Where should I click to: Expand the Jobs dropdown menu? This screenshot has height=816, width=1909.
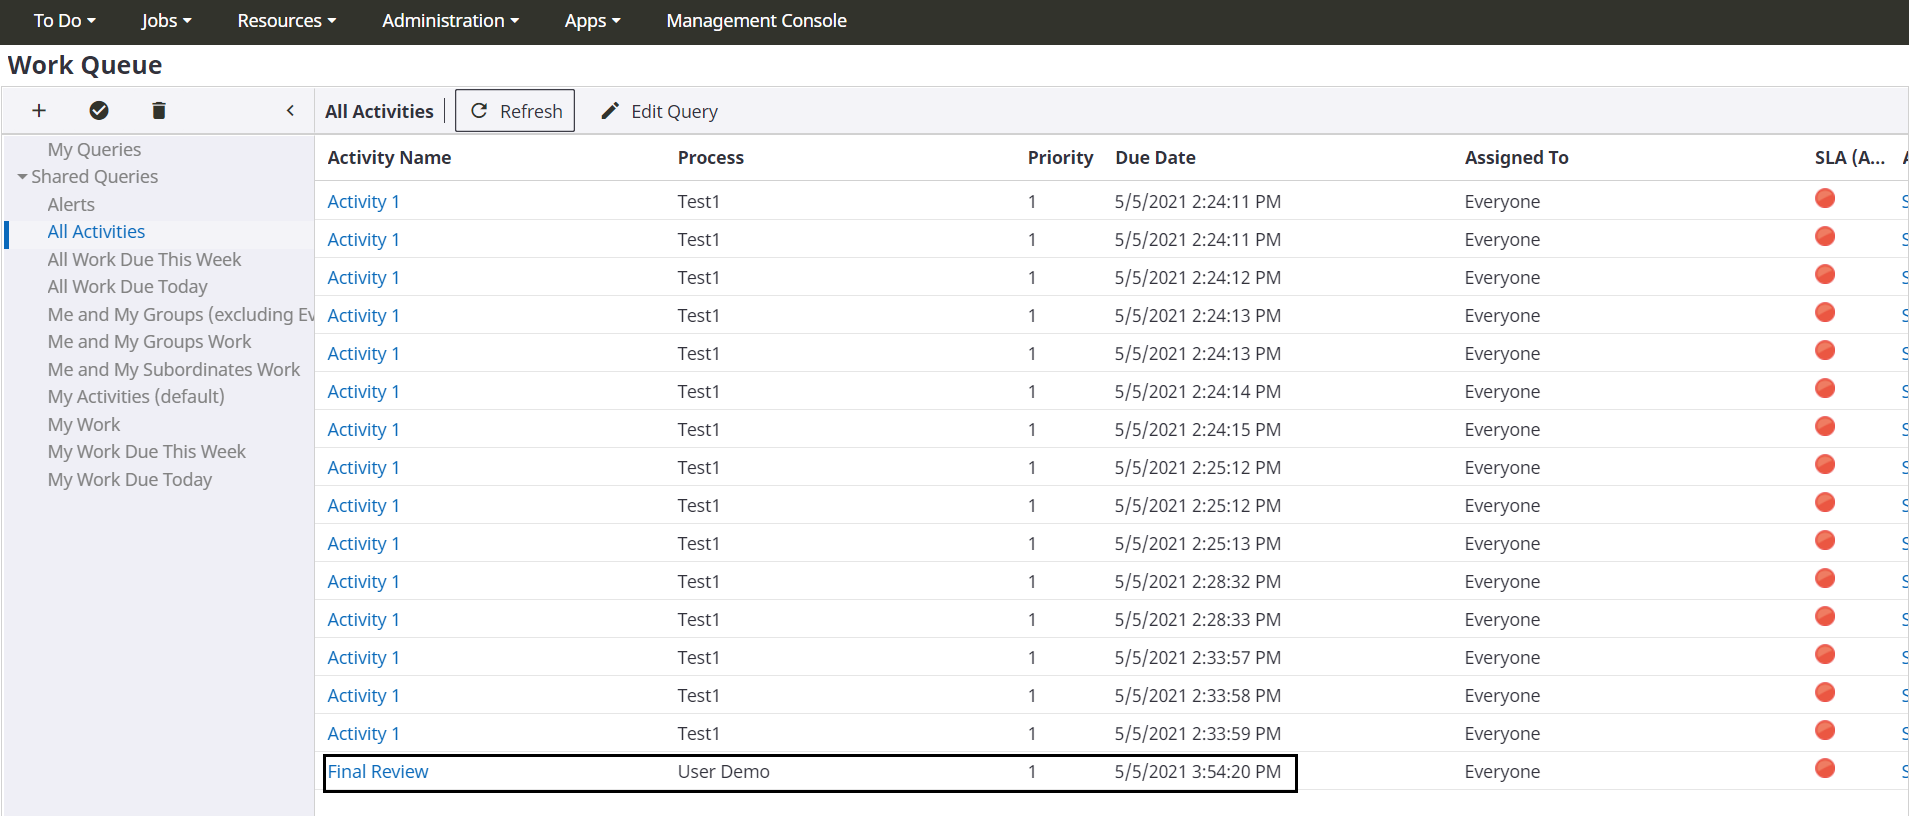pos(166,21)
